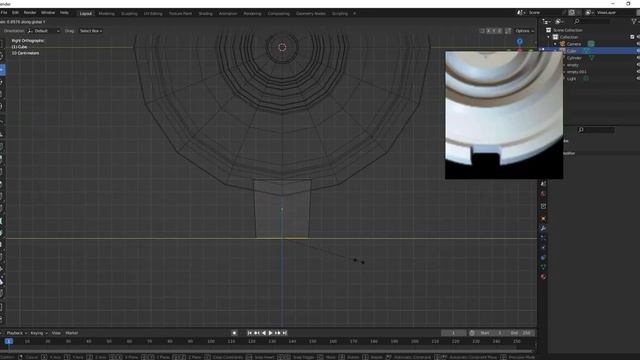Expand the Camera tree row

coord(555,44)
